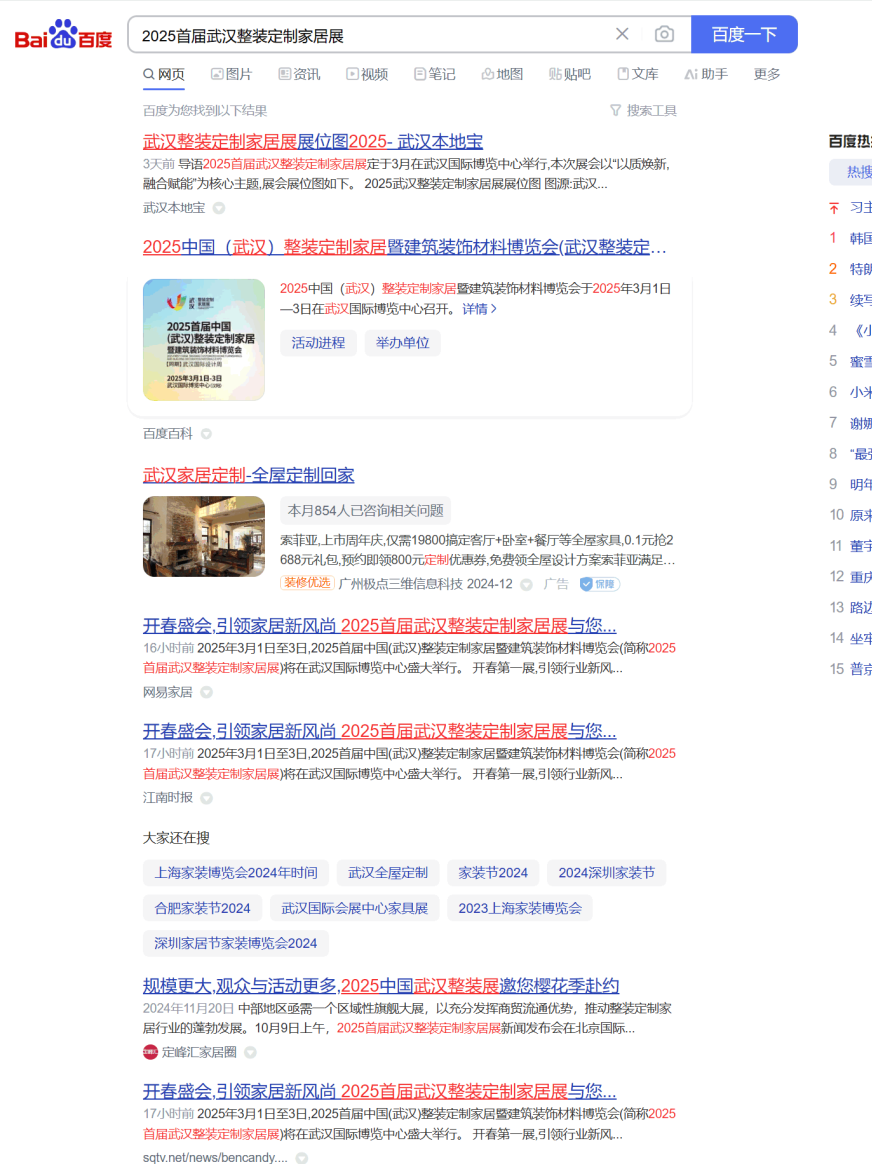
Task: Search 合肥家装节2024 suggestion
Action: tap(202, 908)
